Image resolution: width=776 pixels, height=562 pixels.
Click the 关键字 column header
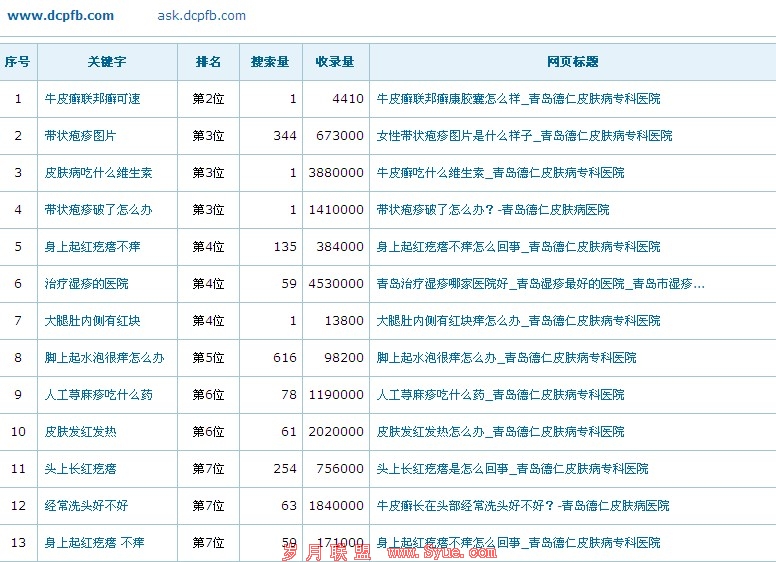click(x=106, y=62)
